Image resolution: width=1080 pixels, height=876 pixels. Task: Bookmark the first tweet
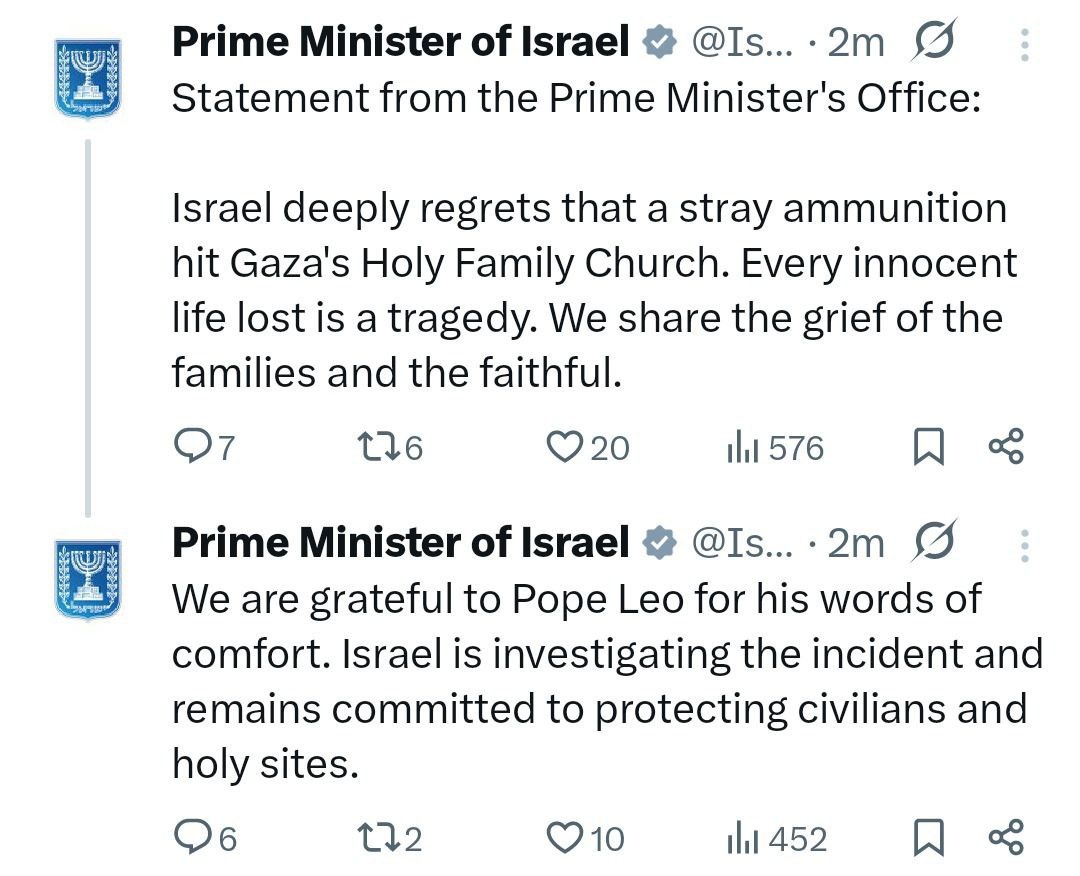pyautogui.click(x=928, y=448)
